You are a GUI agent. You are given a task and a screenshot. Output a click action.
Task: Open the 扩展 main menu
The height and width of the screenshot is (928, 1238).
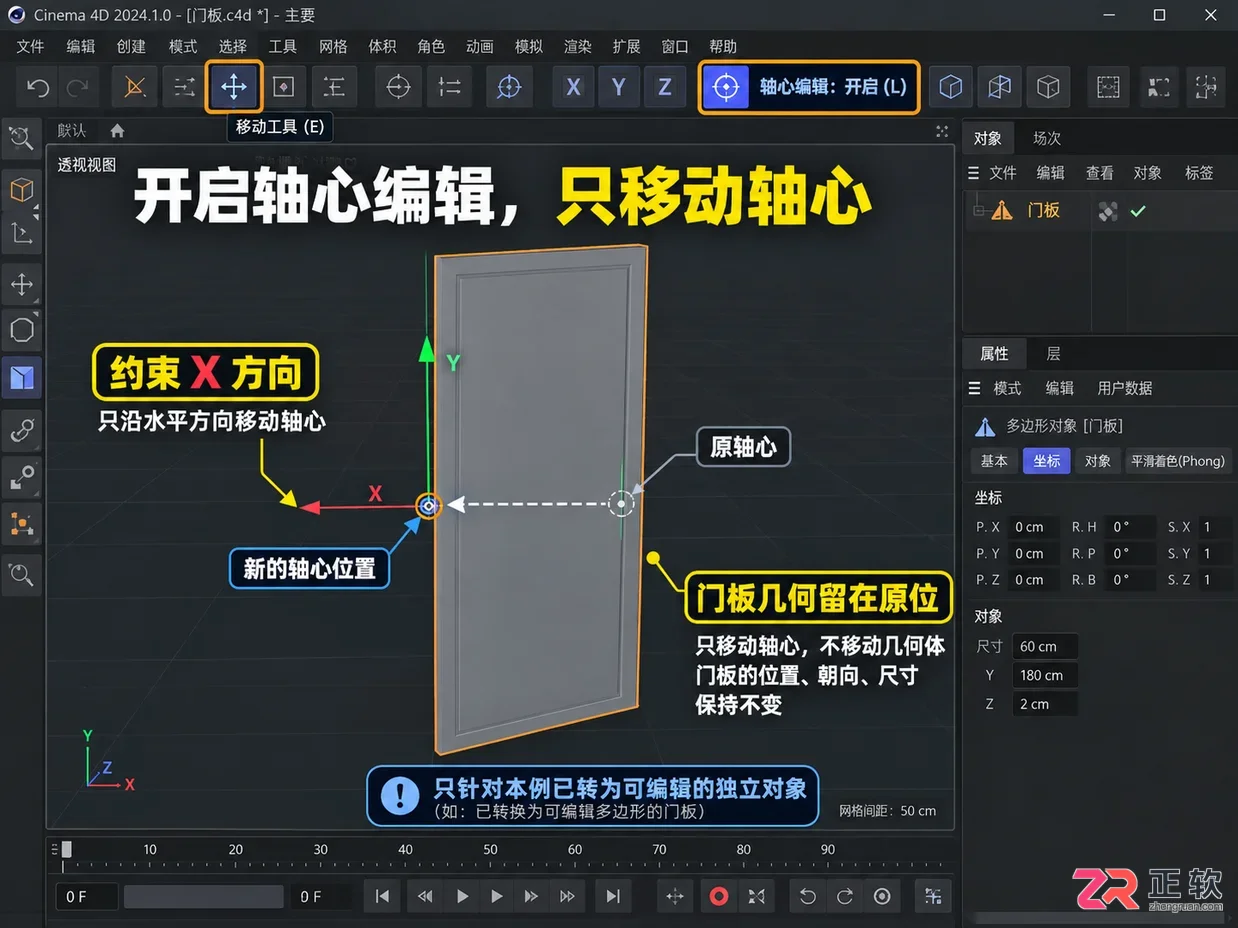(x=626, y=46)
